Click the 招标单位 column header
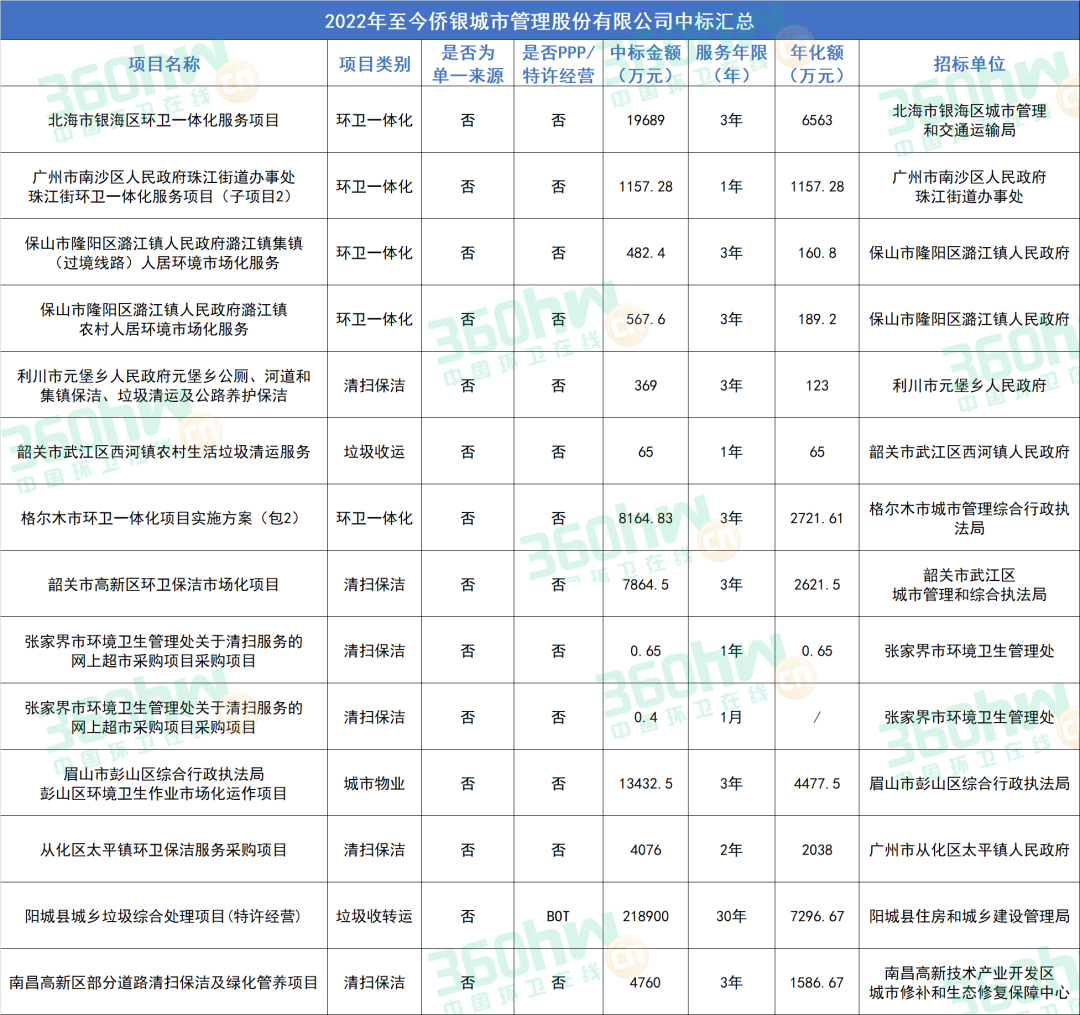 (x=969, y=64)
